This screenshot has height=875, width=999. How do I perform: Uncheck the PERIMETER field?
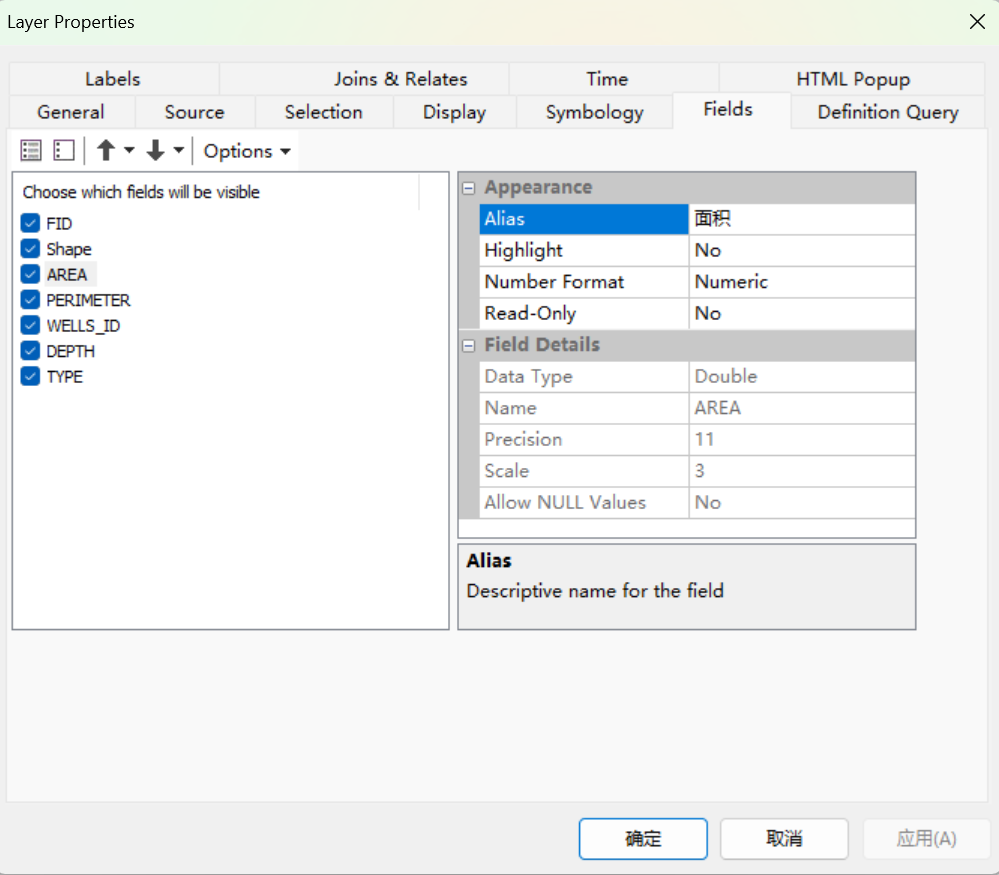30,299
